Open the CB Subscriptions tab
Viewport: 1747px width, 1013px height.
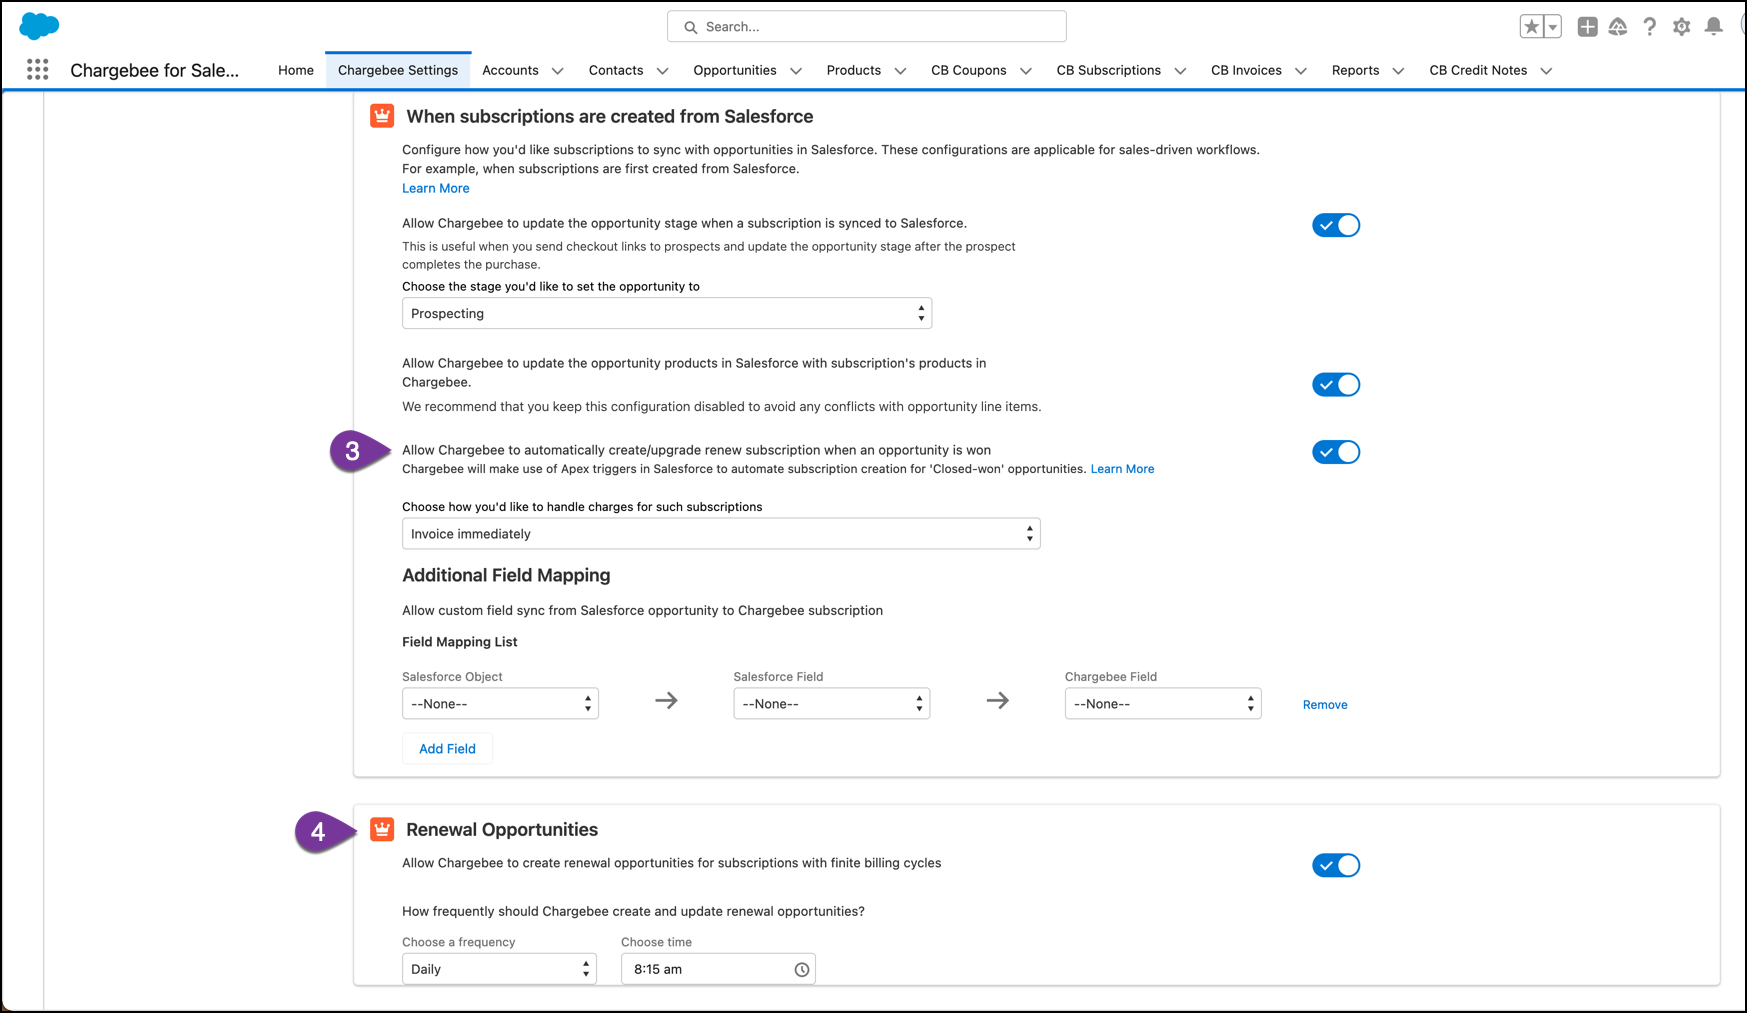point(1108,70)
